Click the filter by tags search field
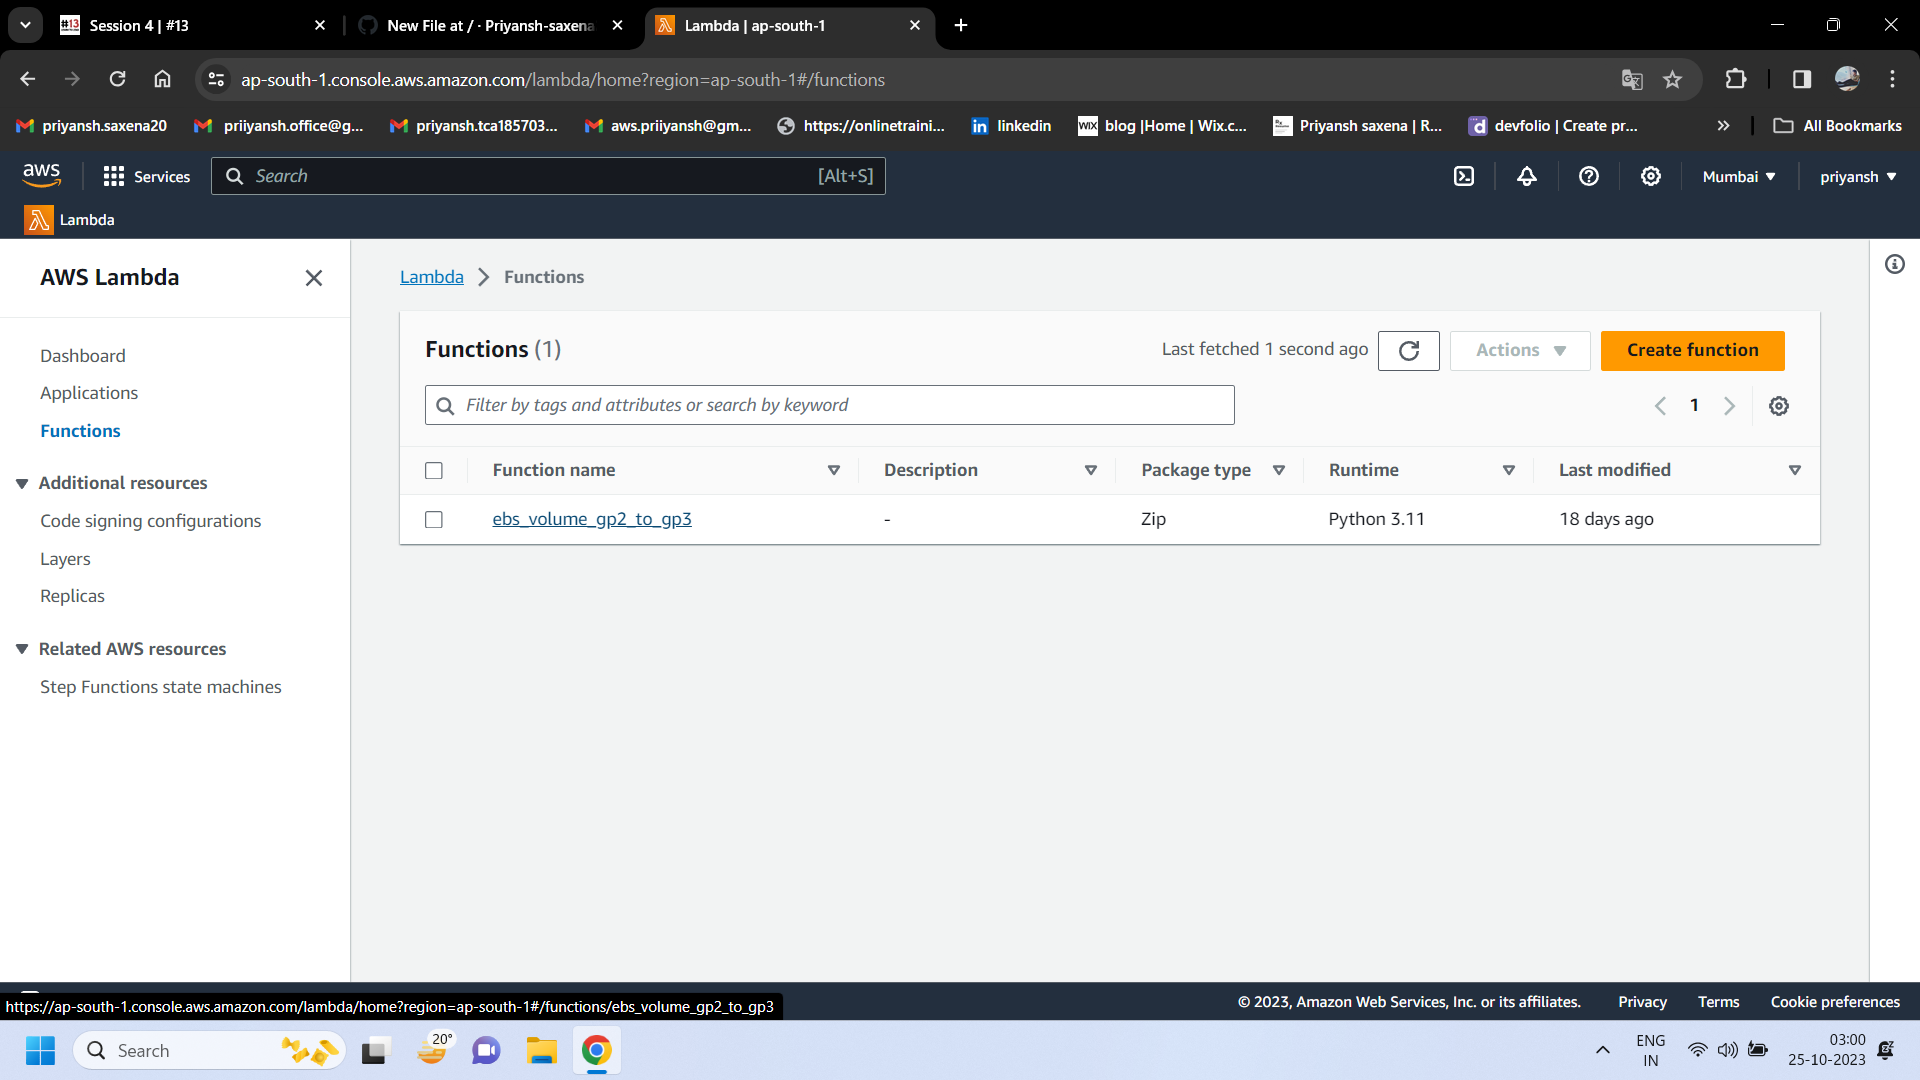This screenshot has width=1920, height=1080. (828, 404)
